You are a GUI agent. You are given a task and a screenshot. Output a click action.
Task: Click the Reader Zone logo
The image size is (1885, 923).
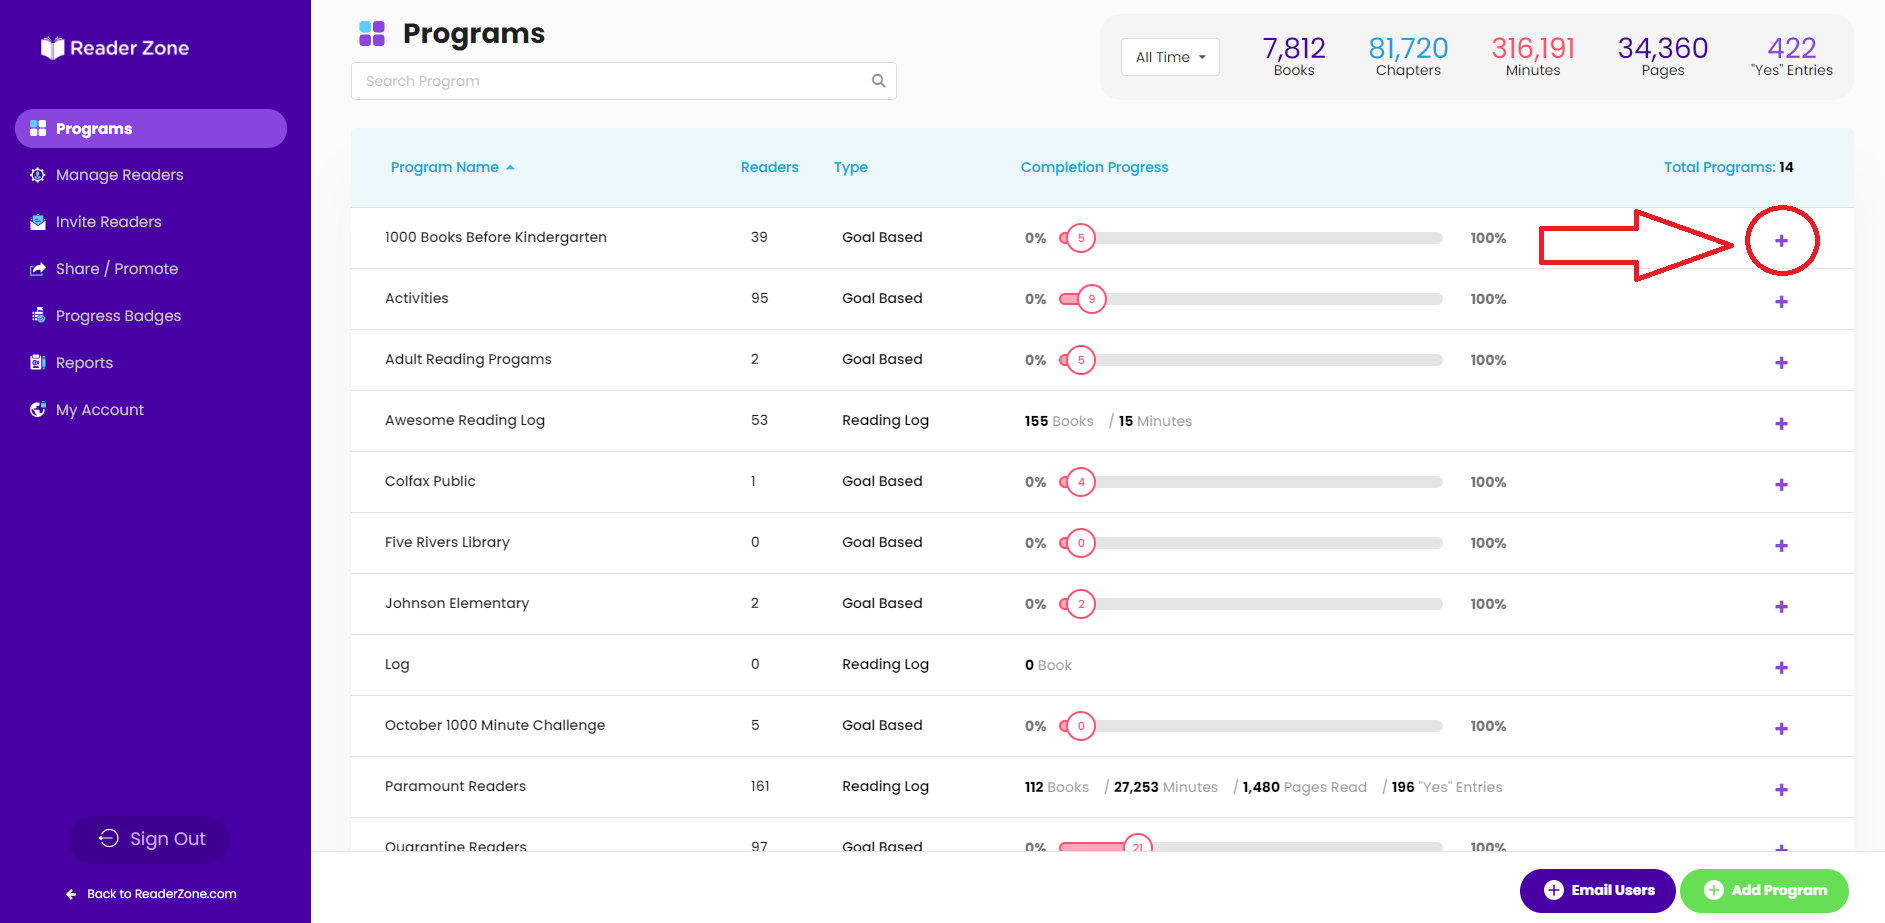click(x=114, y=48)
